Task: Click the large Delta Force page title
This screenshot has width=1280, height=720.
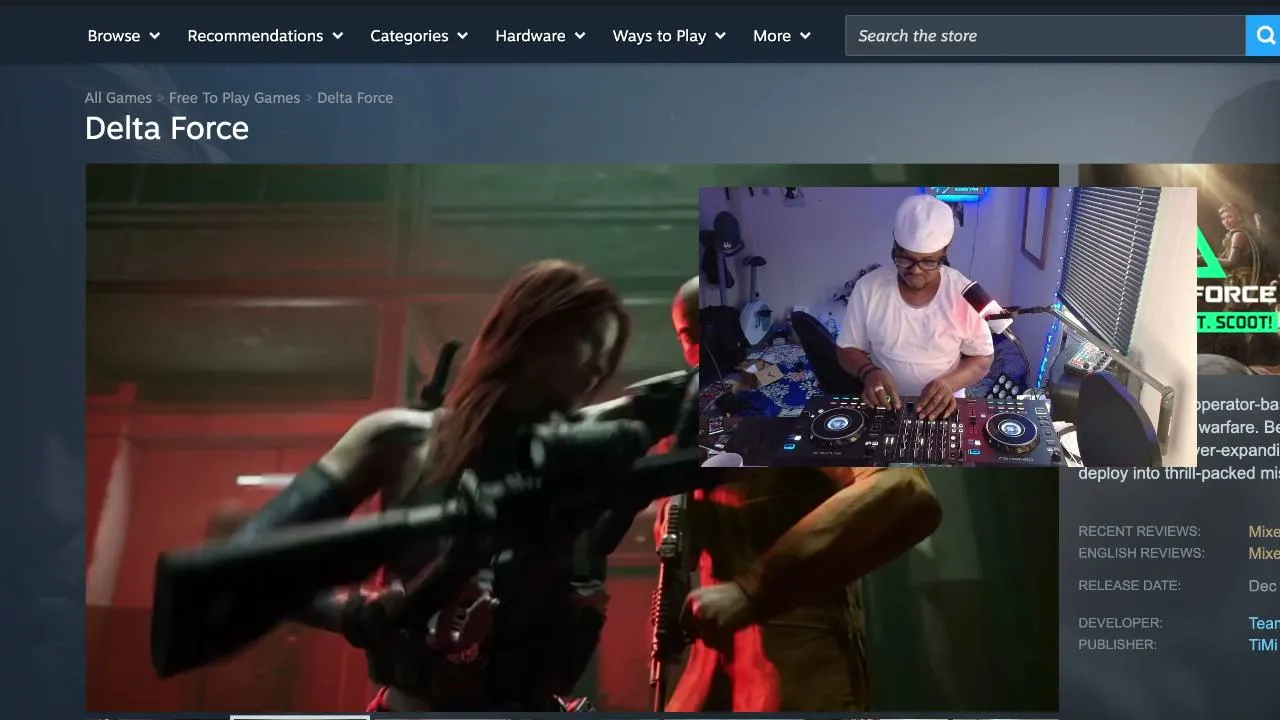Action: (x=167, y=128)
